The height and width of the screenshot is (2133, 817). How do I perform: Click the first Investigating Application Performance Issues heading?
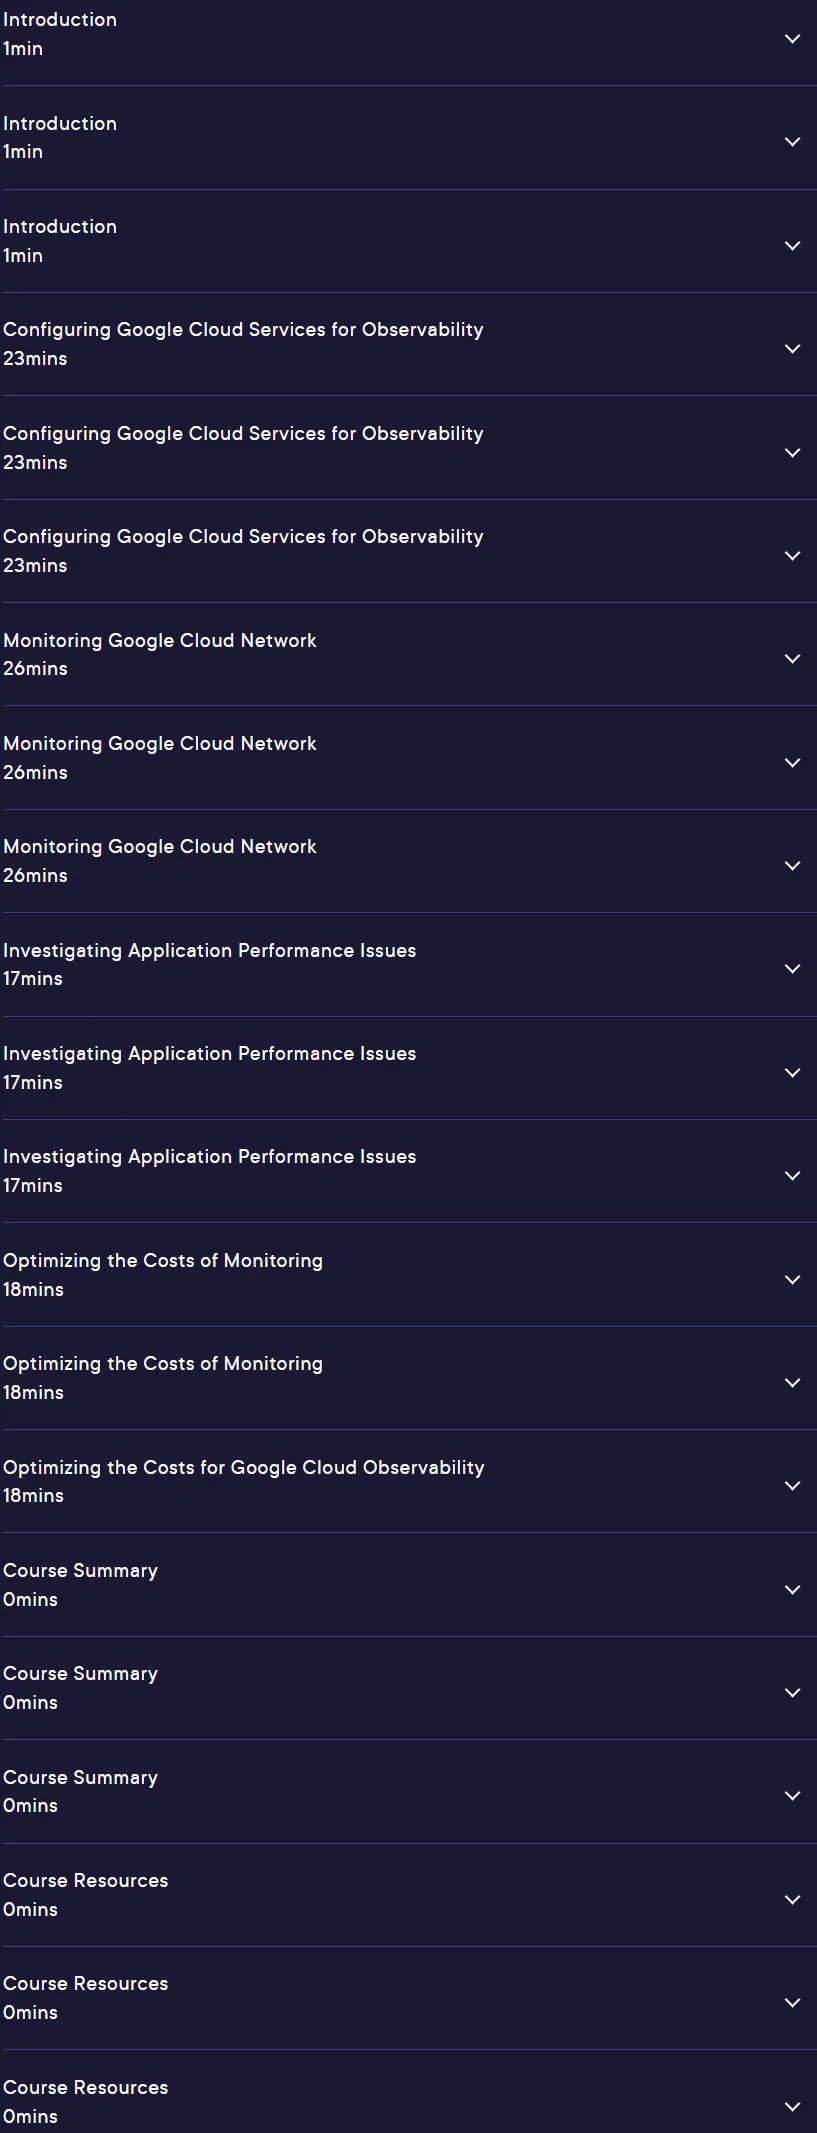point(209,950)
